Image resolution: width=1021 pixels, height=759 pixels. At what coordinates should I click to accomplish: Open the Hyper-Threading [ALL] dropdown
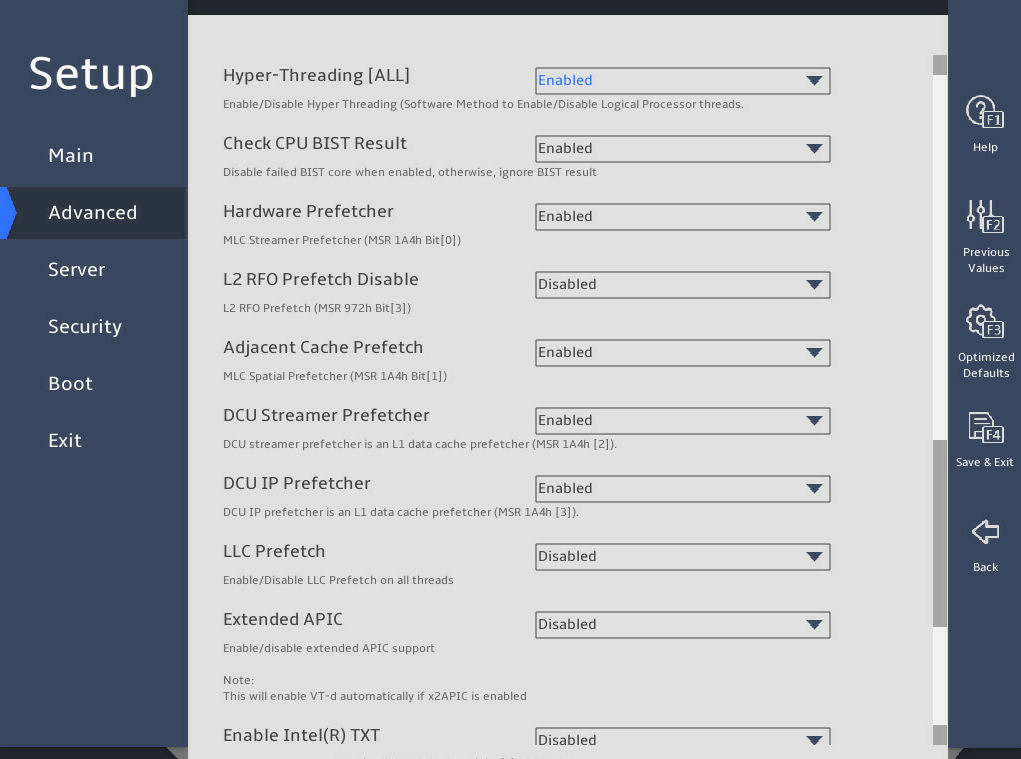point(682,81)
